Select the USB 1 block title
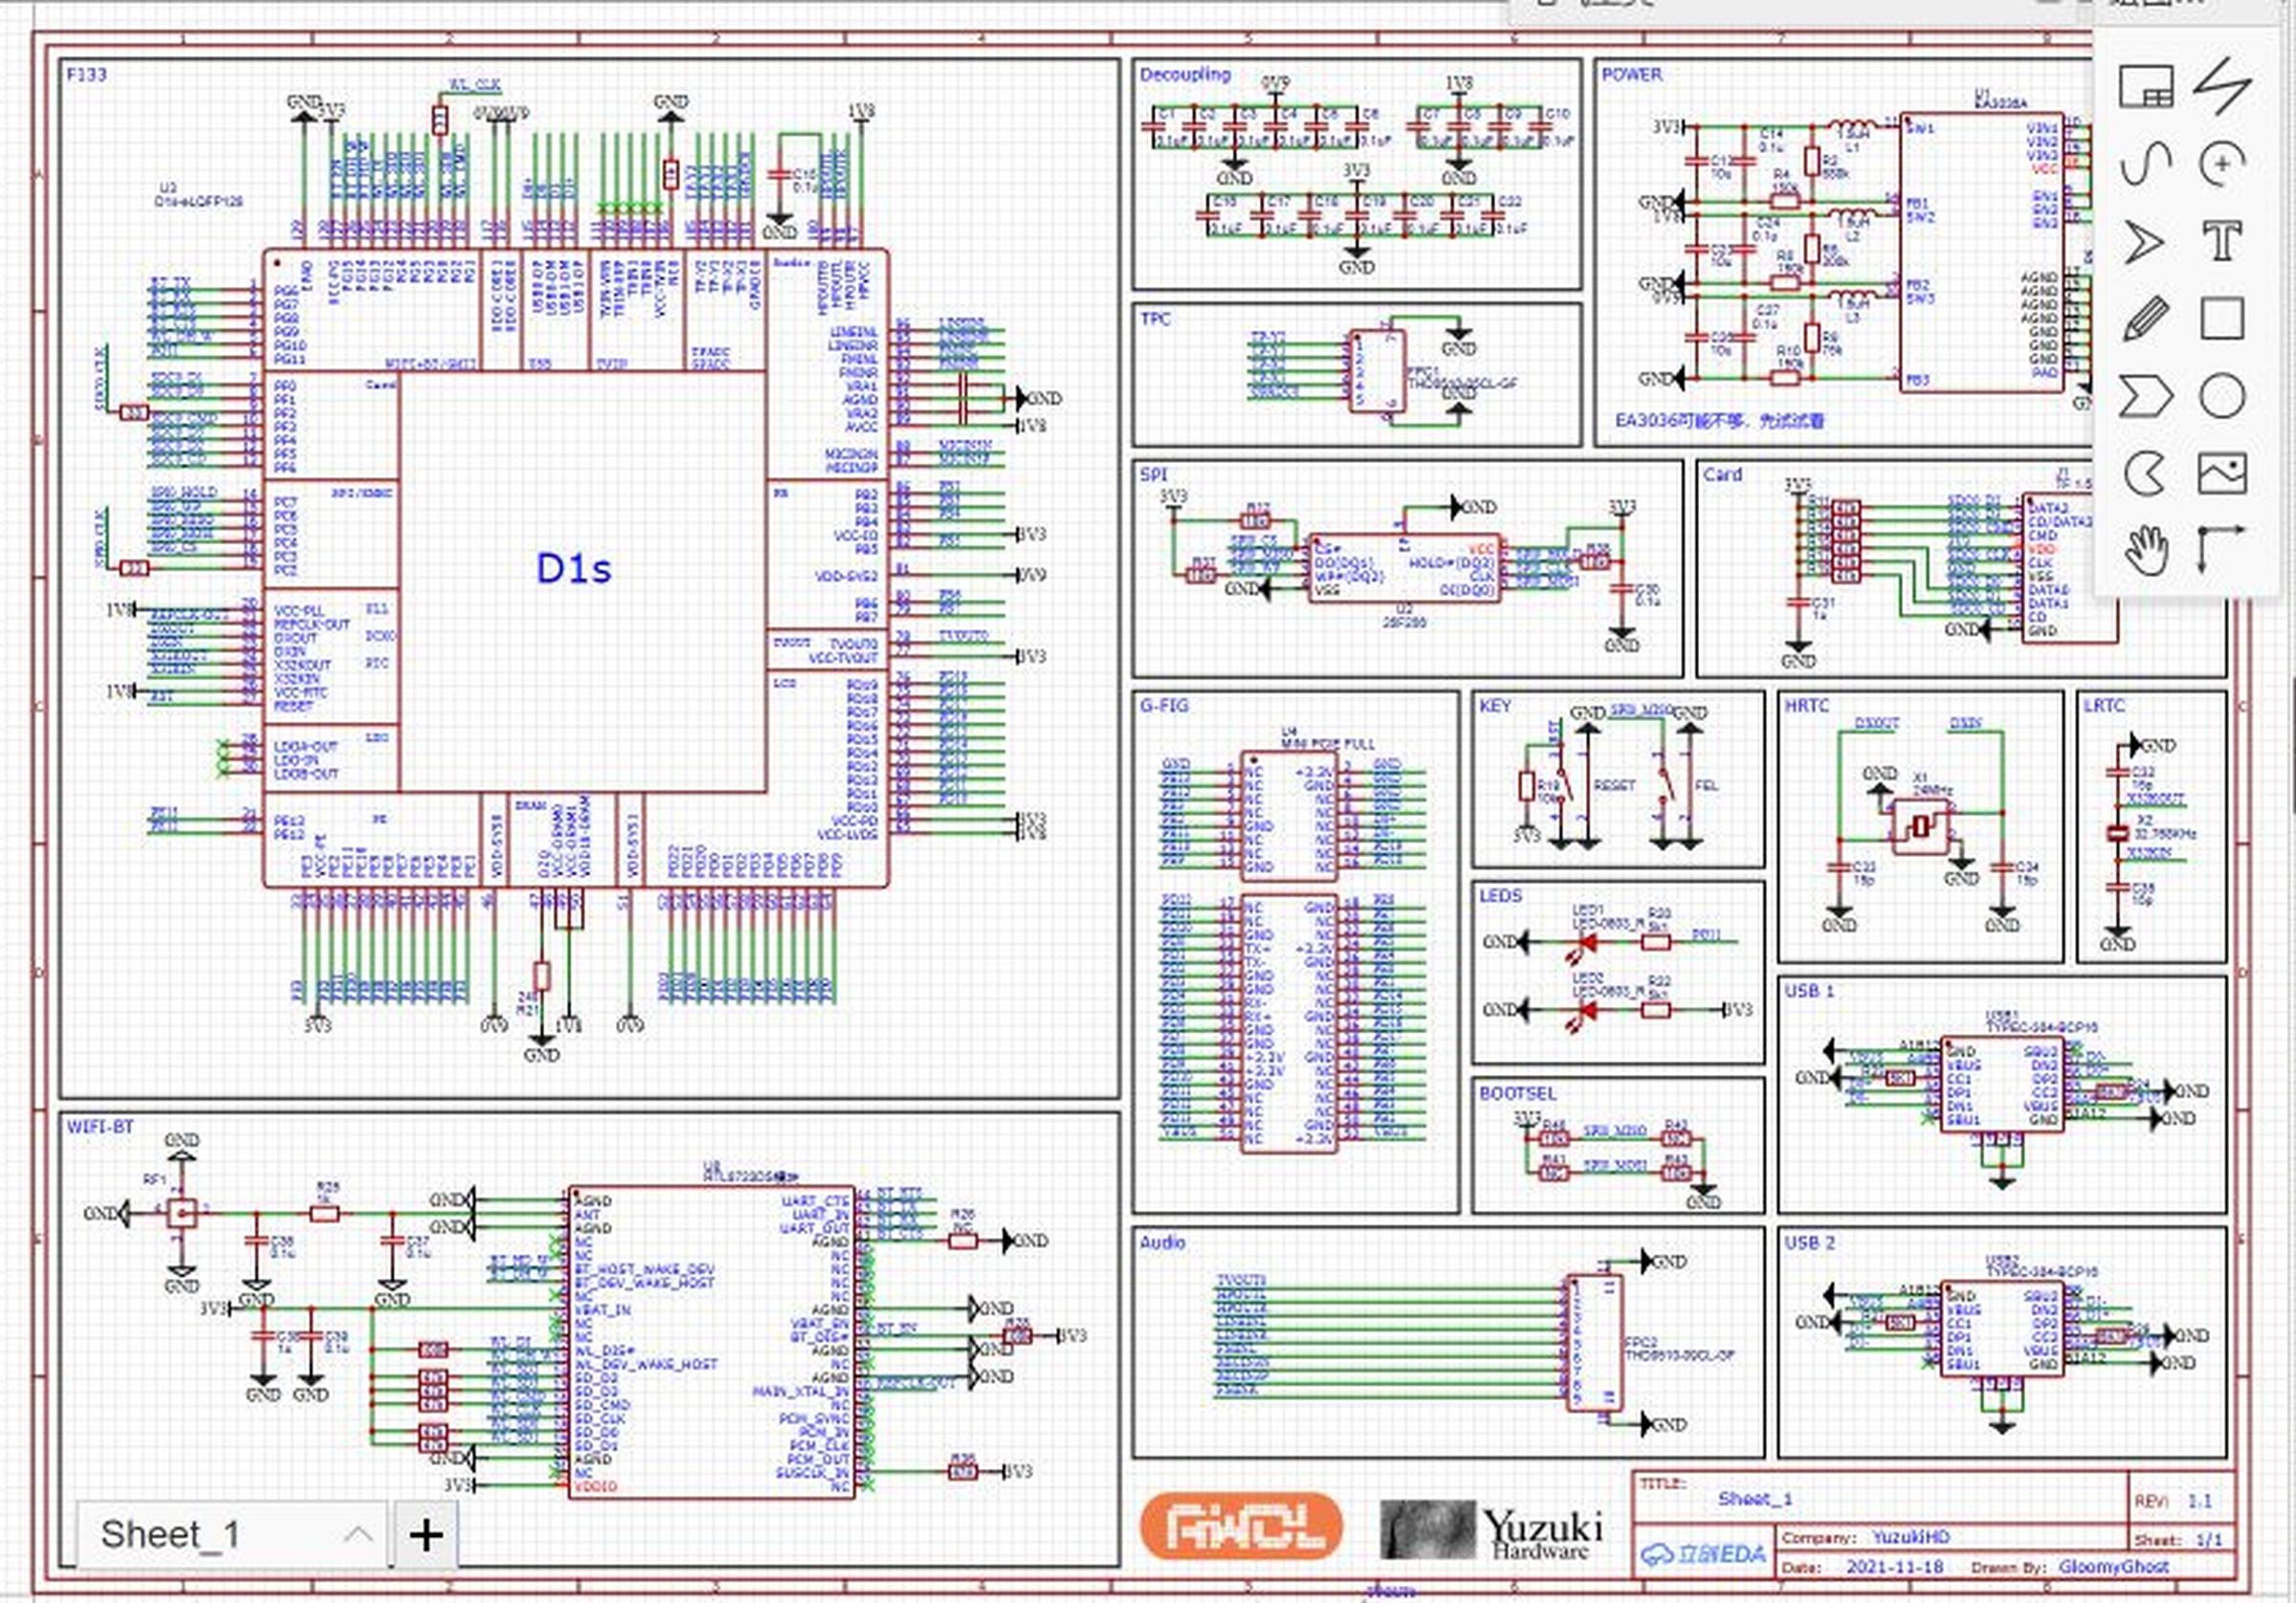The width and height of the screenshot is (2296, 1603). click(x=1810, y=991)
